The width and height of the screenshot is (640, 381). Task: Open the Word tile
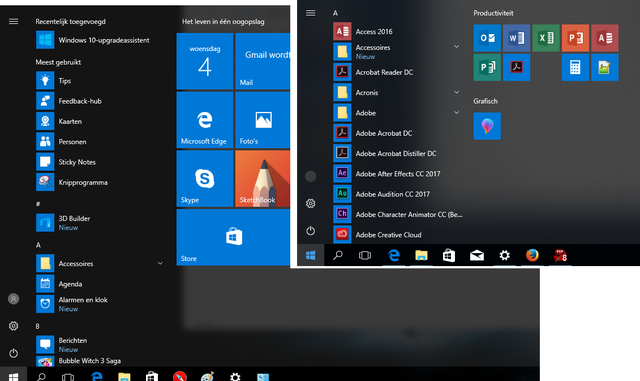(x=516, y=38)
